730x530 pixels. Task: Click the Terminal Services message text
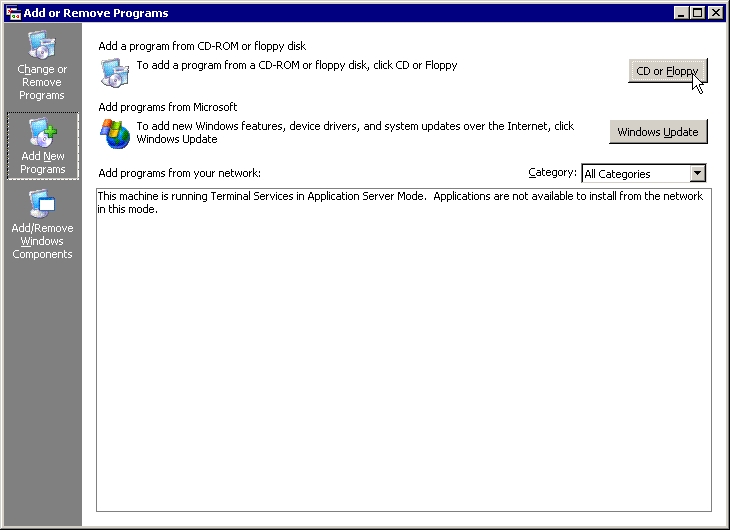coord(400,203)
